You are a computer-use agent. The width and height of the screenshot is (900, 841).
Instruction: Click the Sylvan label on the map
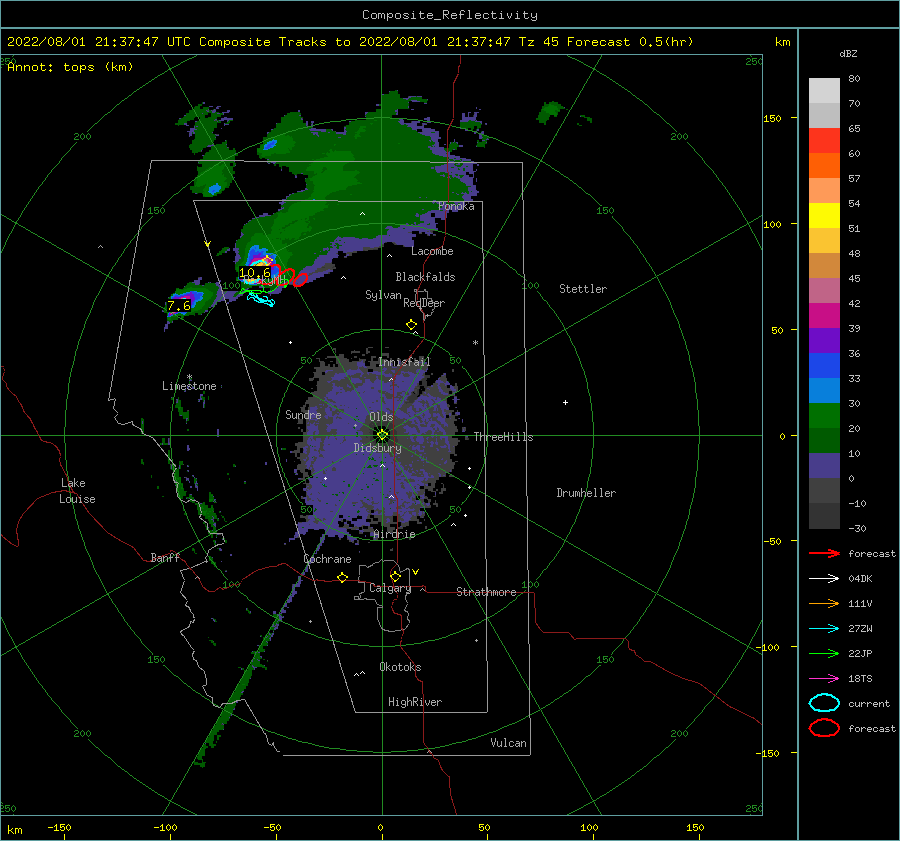point(383,295)
